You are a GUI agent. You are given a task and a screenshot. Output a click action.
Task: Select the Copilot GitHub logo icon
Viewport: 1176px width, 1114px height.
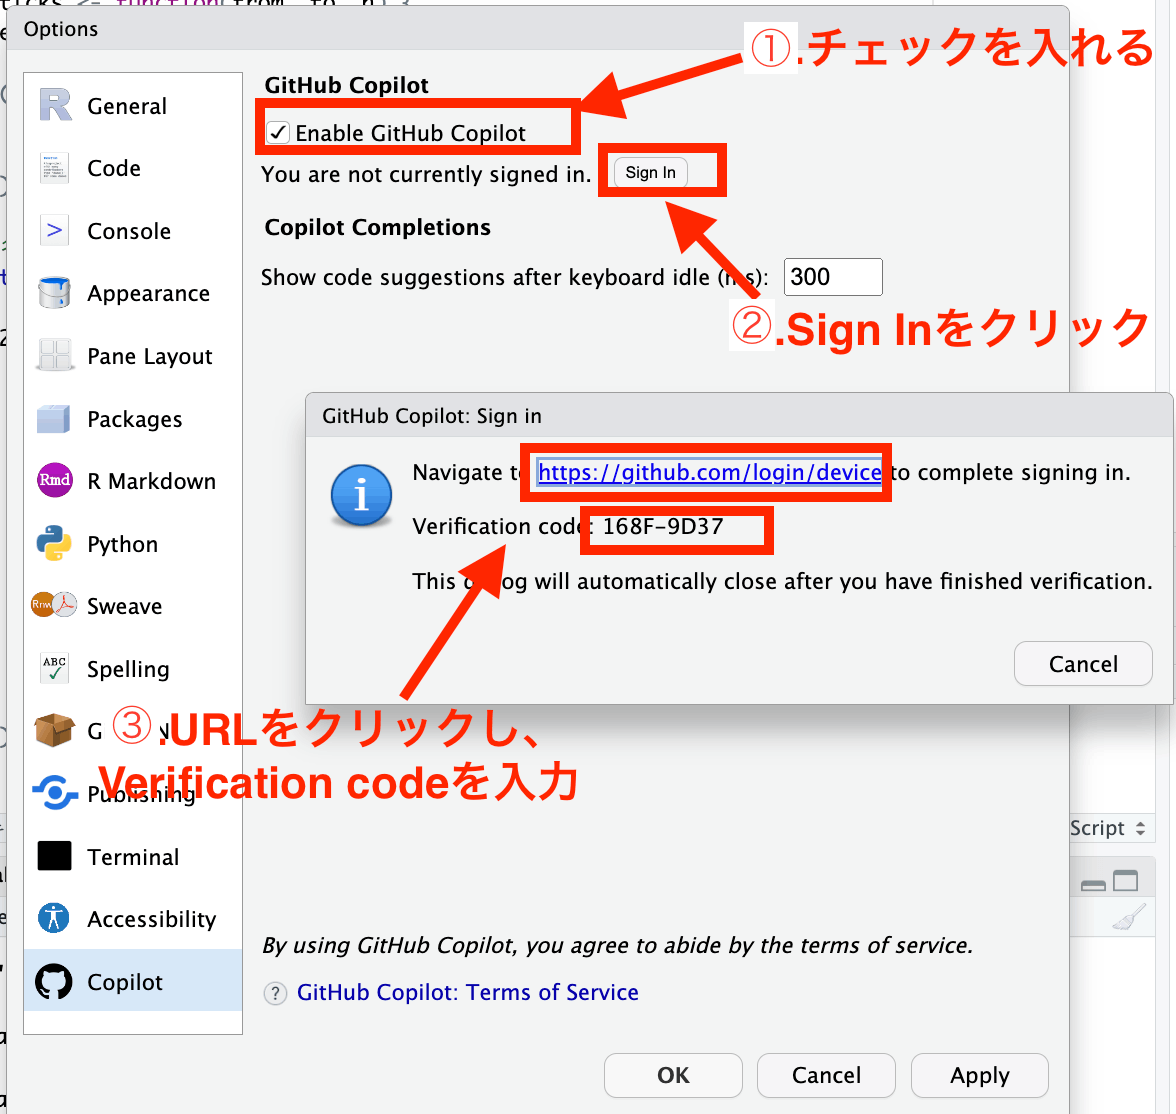(x=54, y=981)
